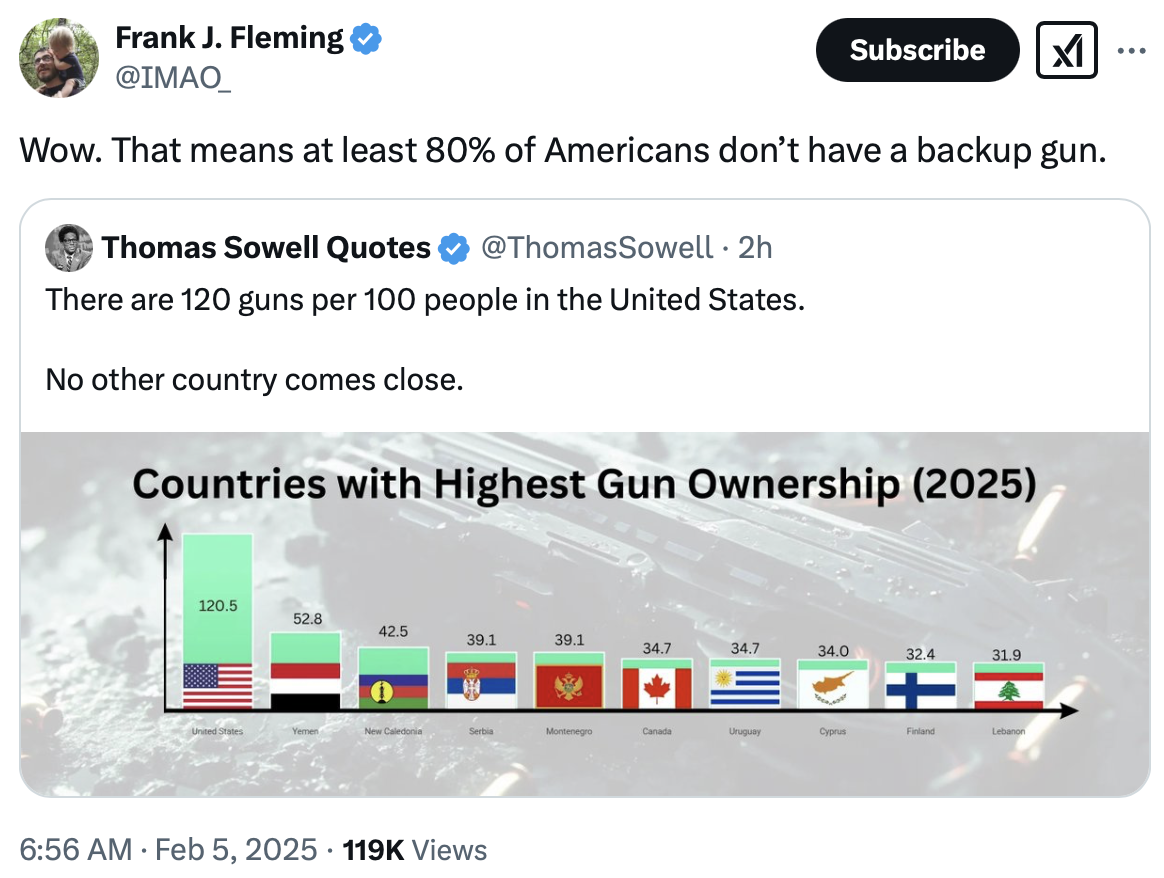Click the Subscribe button
Screen dimensions: 1164x878
[x=917, y=50]
